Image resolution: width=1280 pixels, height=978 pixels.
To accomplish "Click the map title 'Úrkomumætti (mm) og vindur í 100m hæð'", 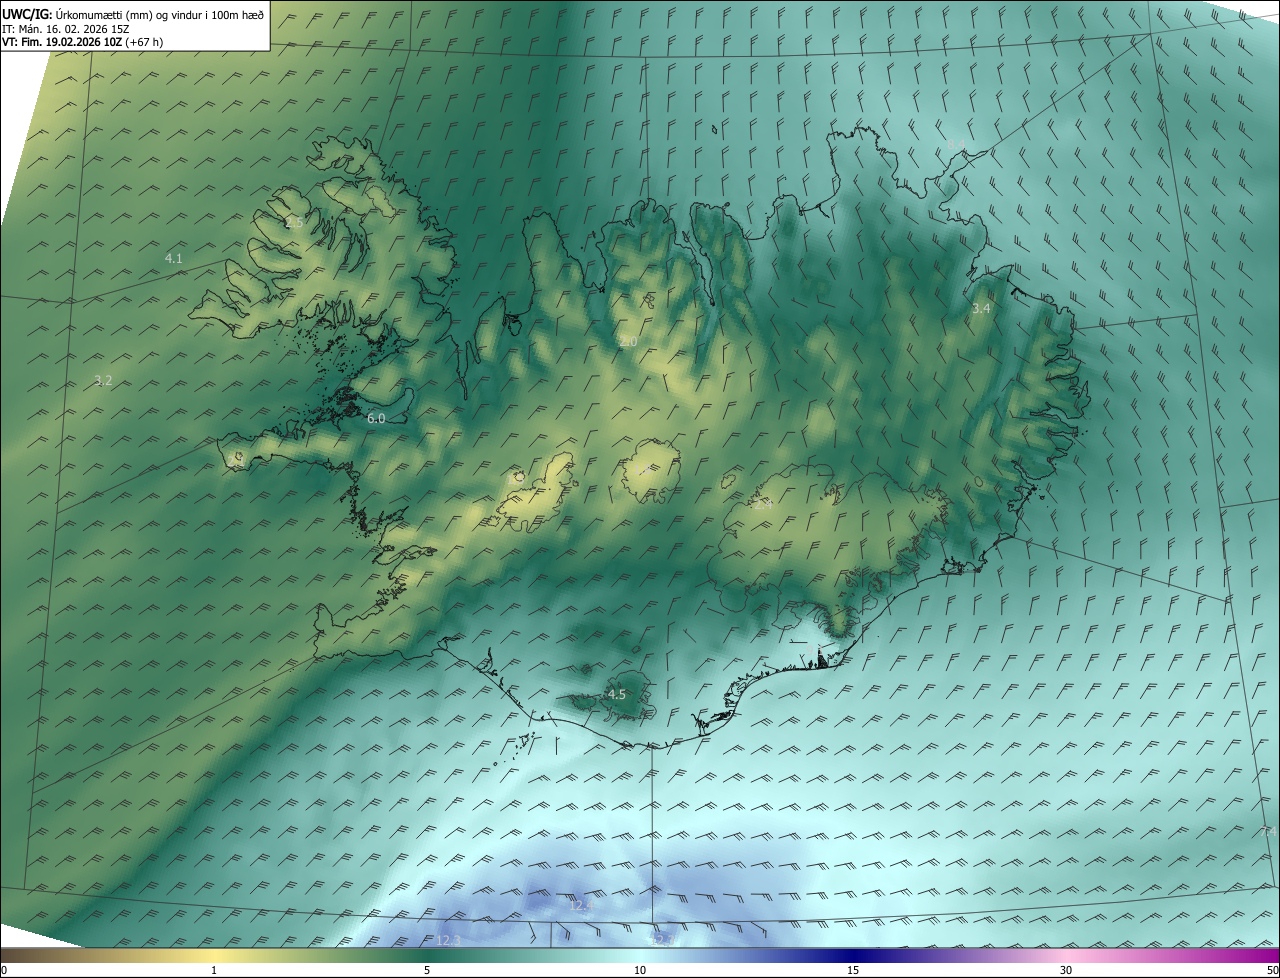I will tap(160, 14).
